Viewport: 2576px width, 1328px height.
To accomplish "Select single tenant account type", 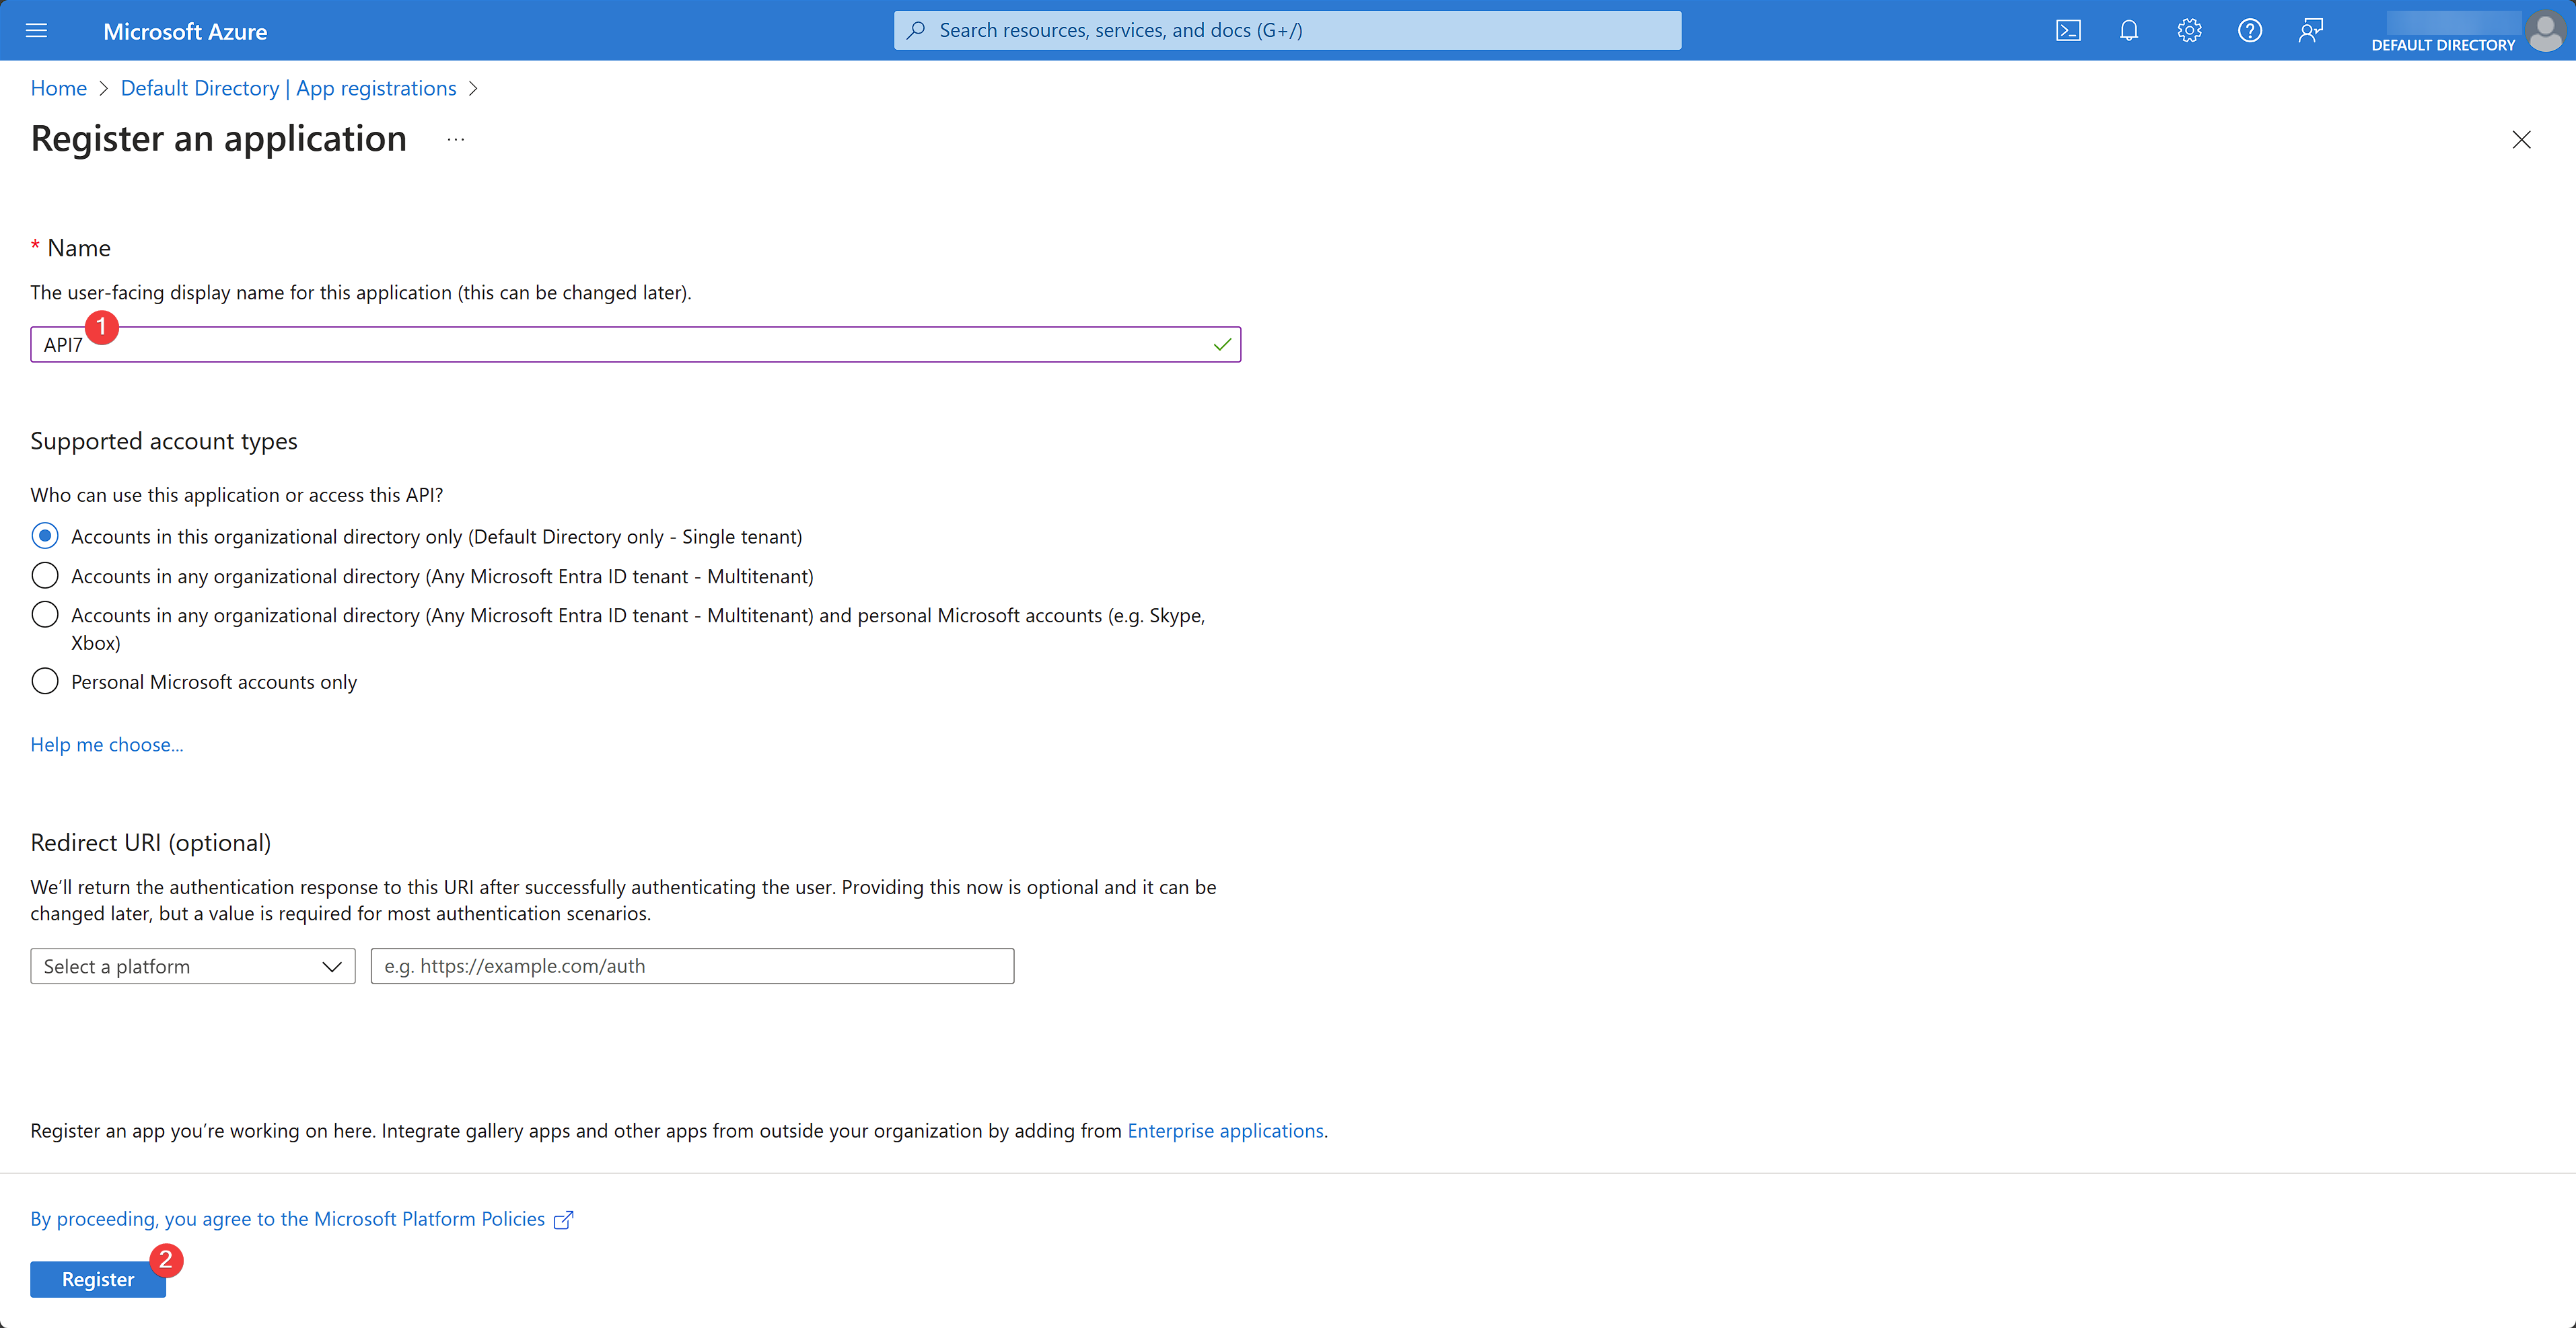I will 45,536.
